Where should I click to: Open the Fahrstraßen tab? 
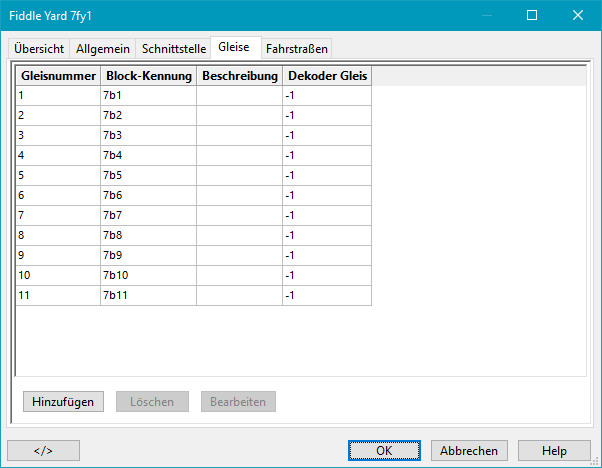tap(296, 48)
